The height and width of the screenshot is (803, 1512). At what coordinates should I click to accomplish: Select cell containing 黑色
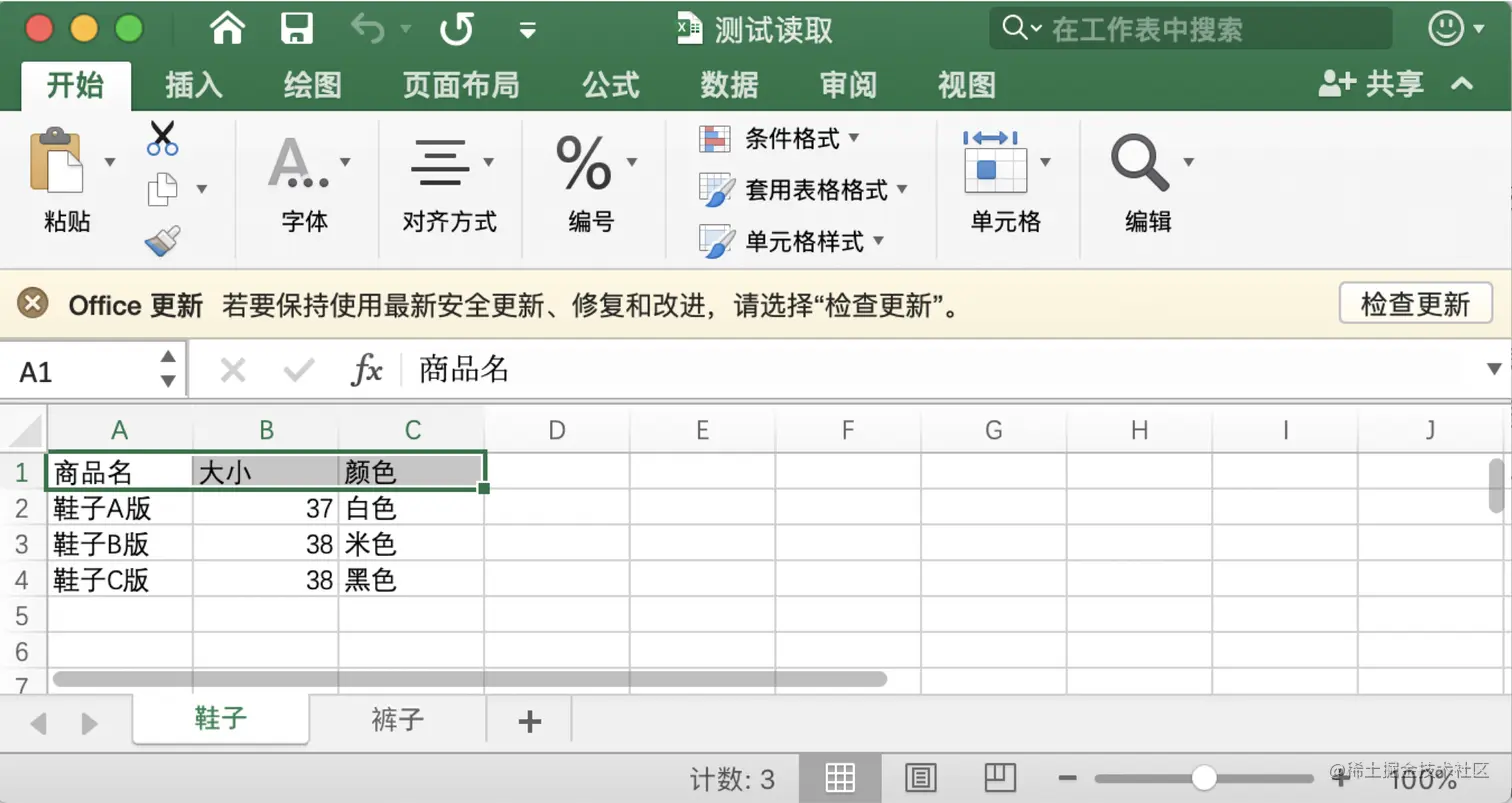412,580
